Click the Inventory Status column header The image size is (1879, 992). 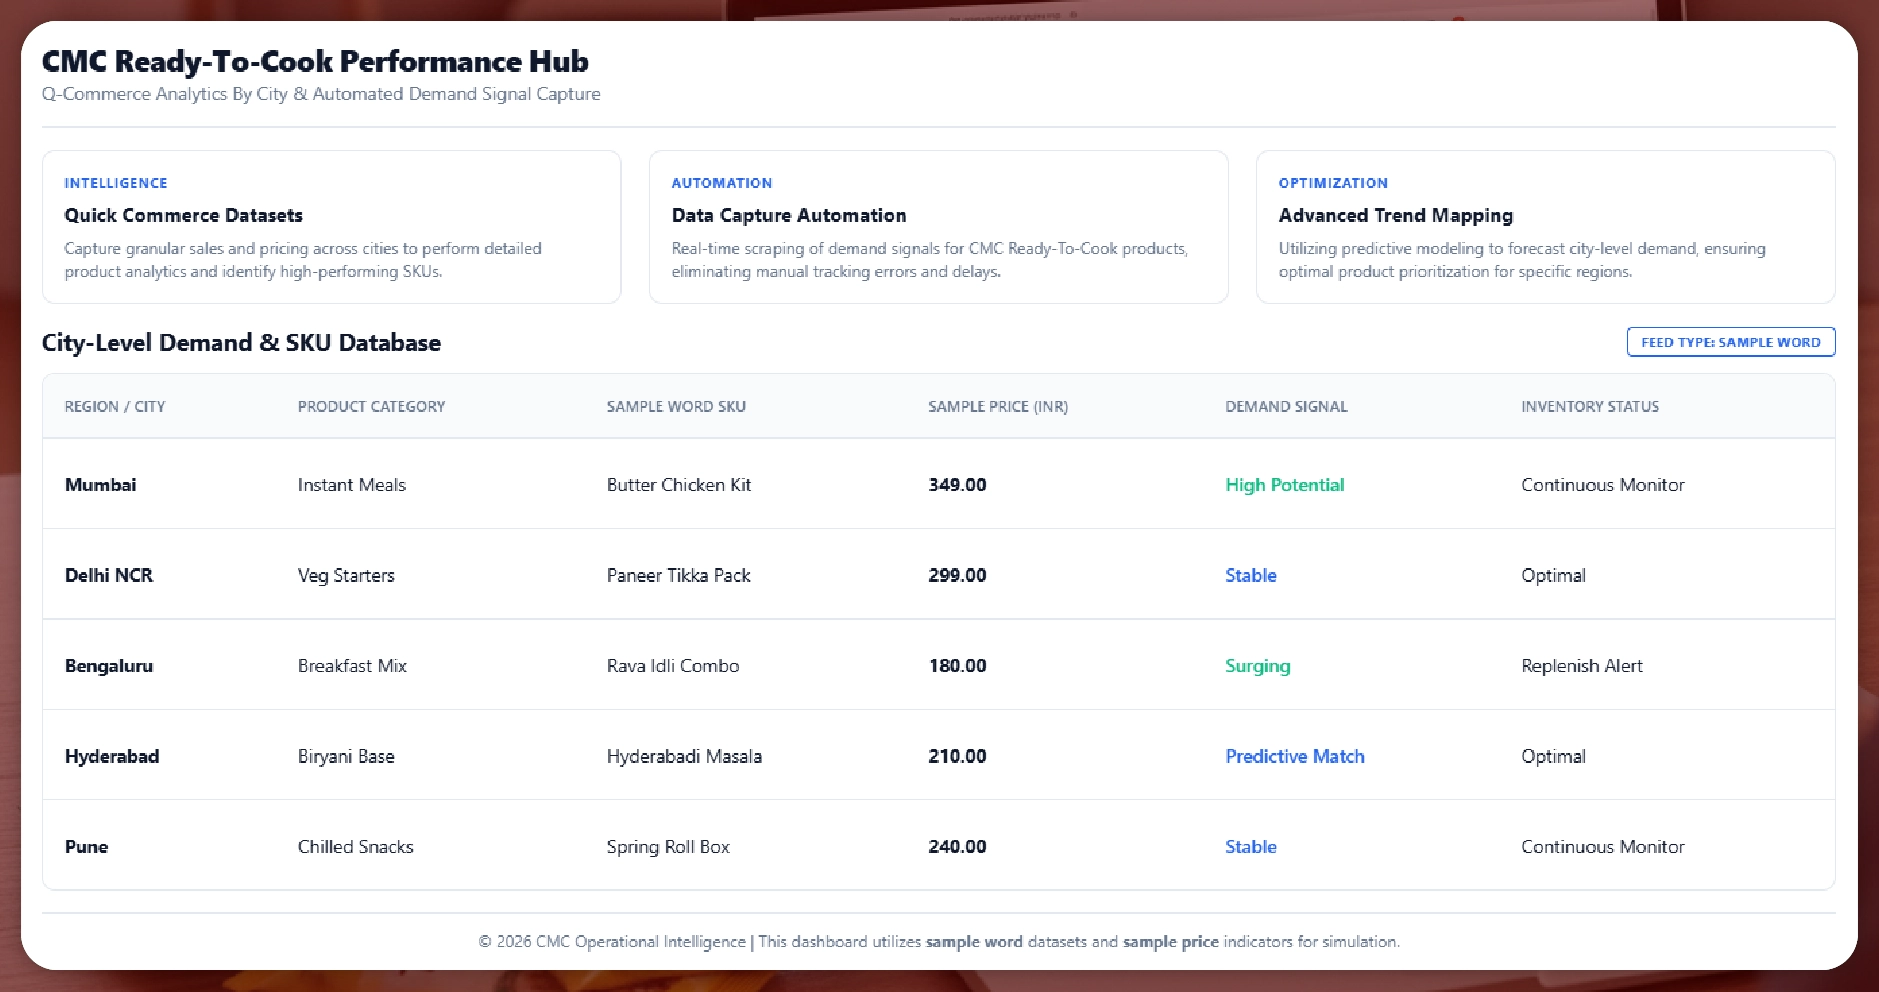pos(1589,407)
